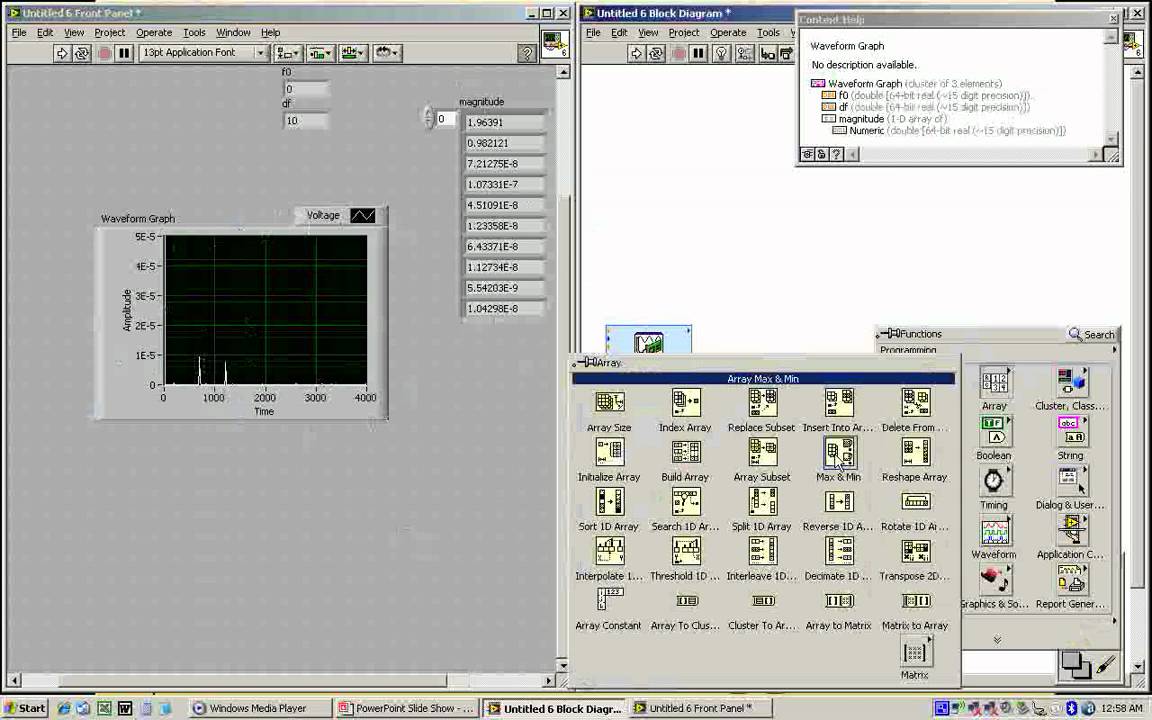Screen dimensions: 1152x720
Task: Select Delete From Array function
Action: tap(915, 403)
